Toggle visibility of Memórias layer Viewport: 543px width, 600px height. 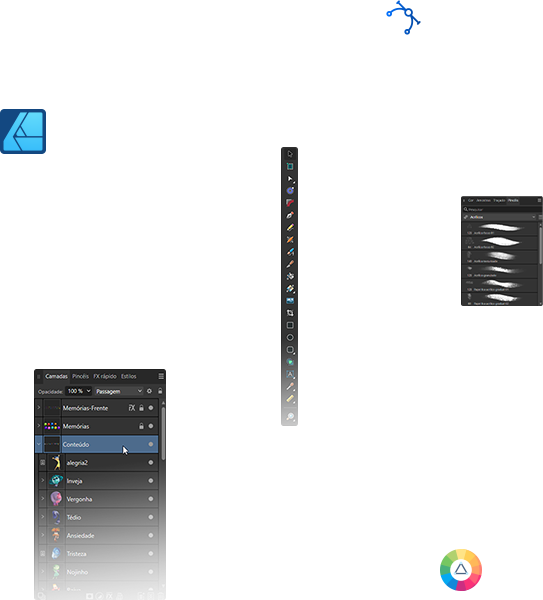pos(151,426)
